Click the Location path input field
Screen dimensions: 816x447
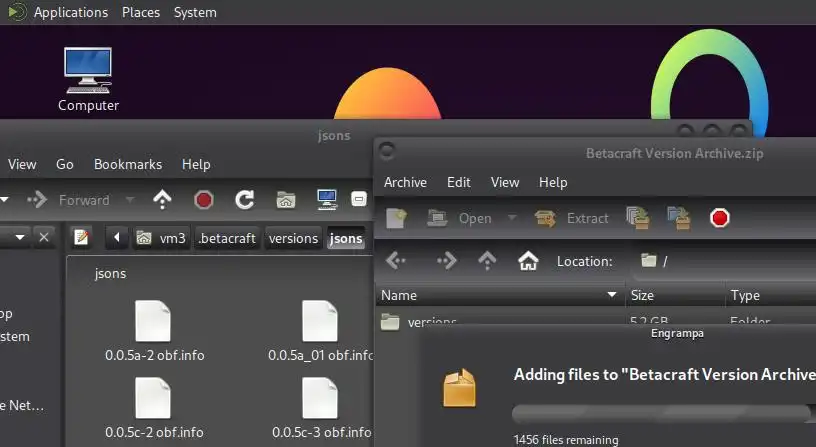723,261
